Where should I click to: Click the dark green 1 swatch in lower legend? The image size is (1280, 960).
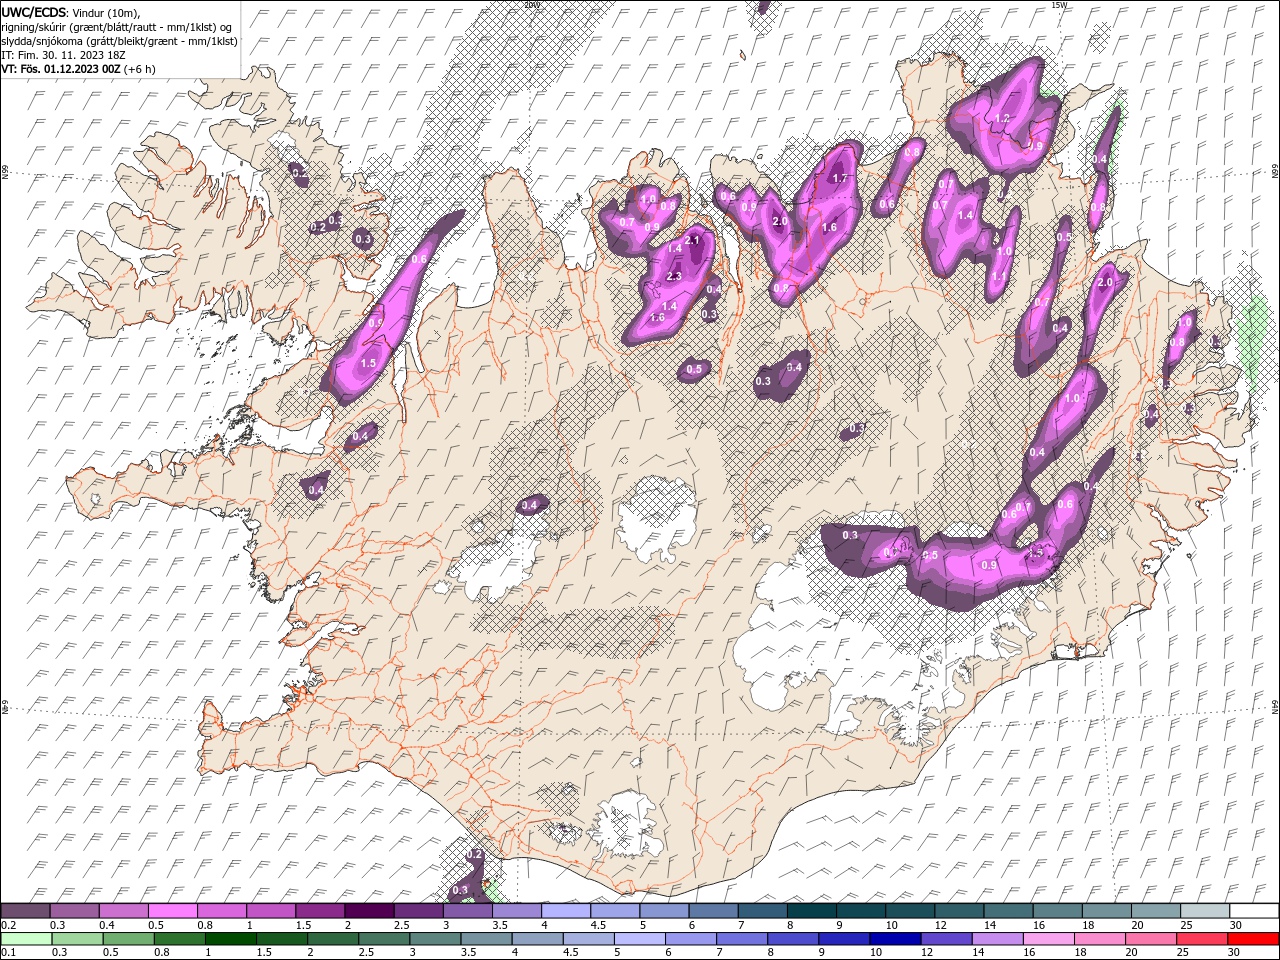tap(230, 939)
